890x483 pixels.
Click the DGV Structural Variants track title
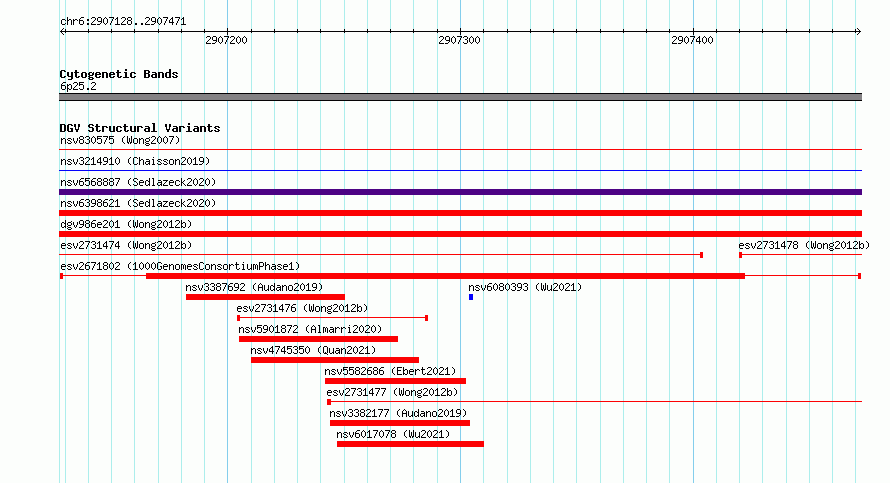pyautogui.click(x=140, y=128)
